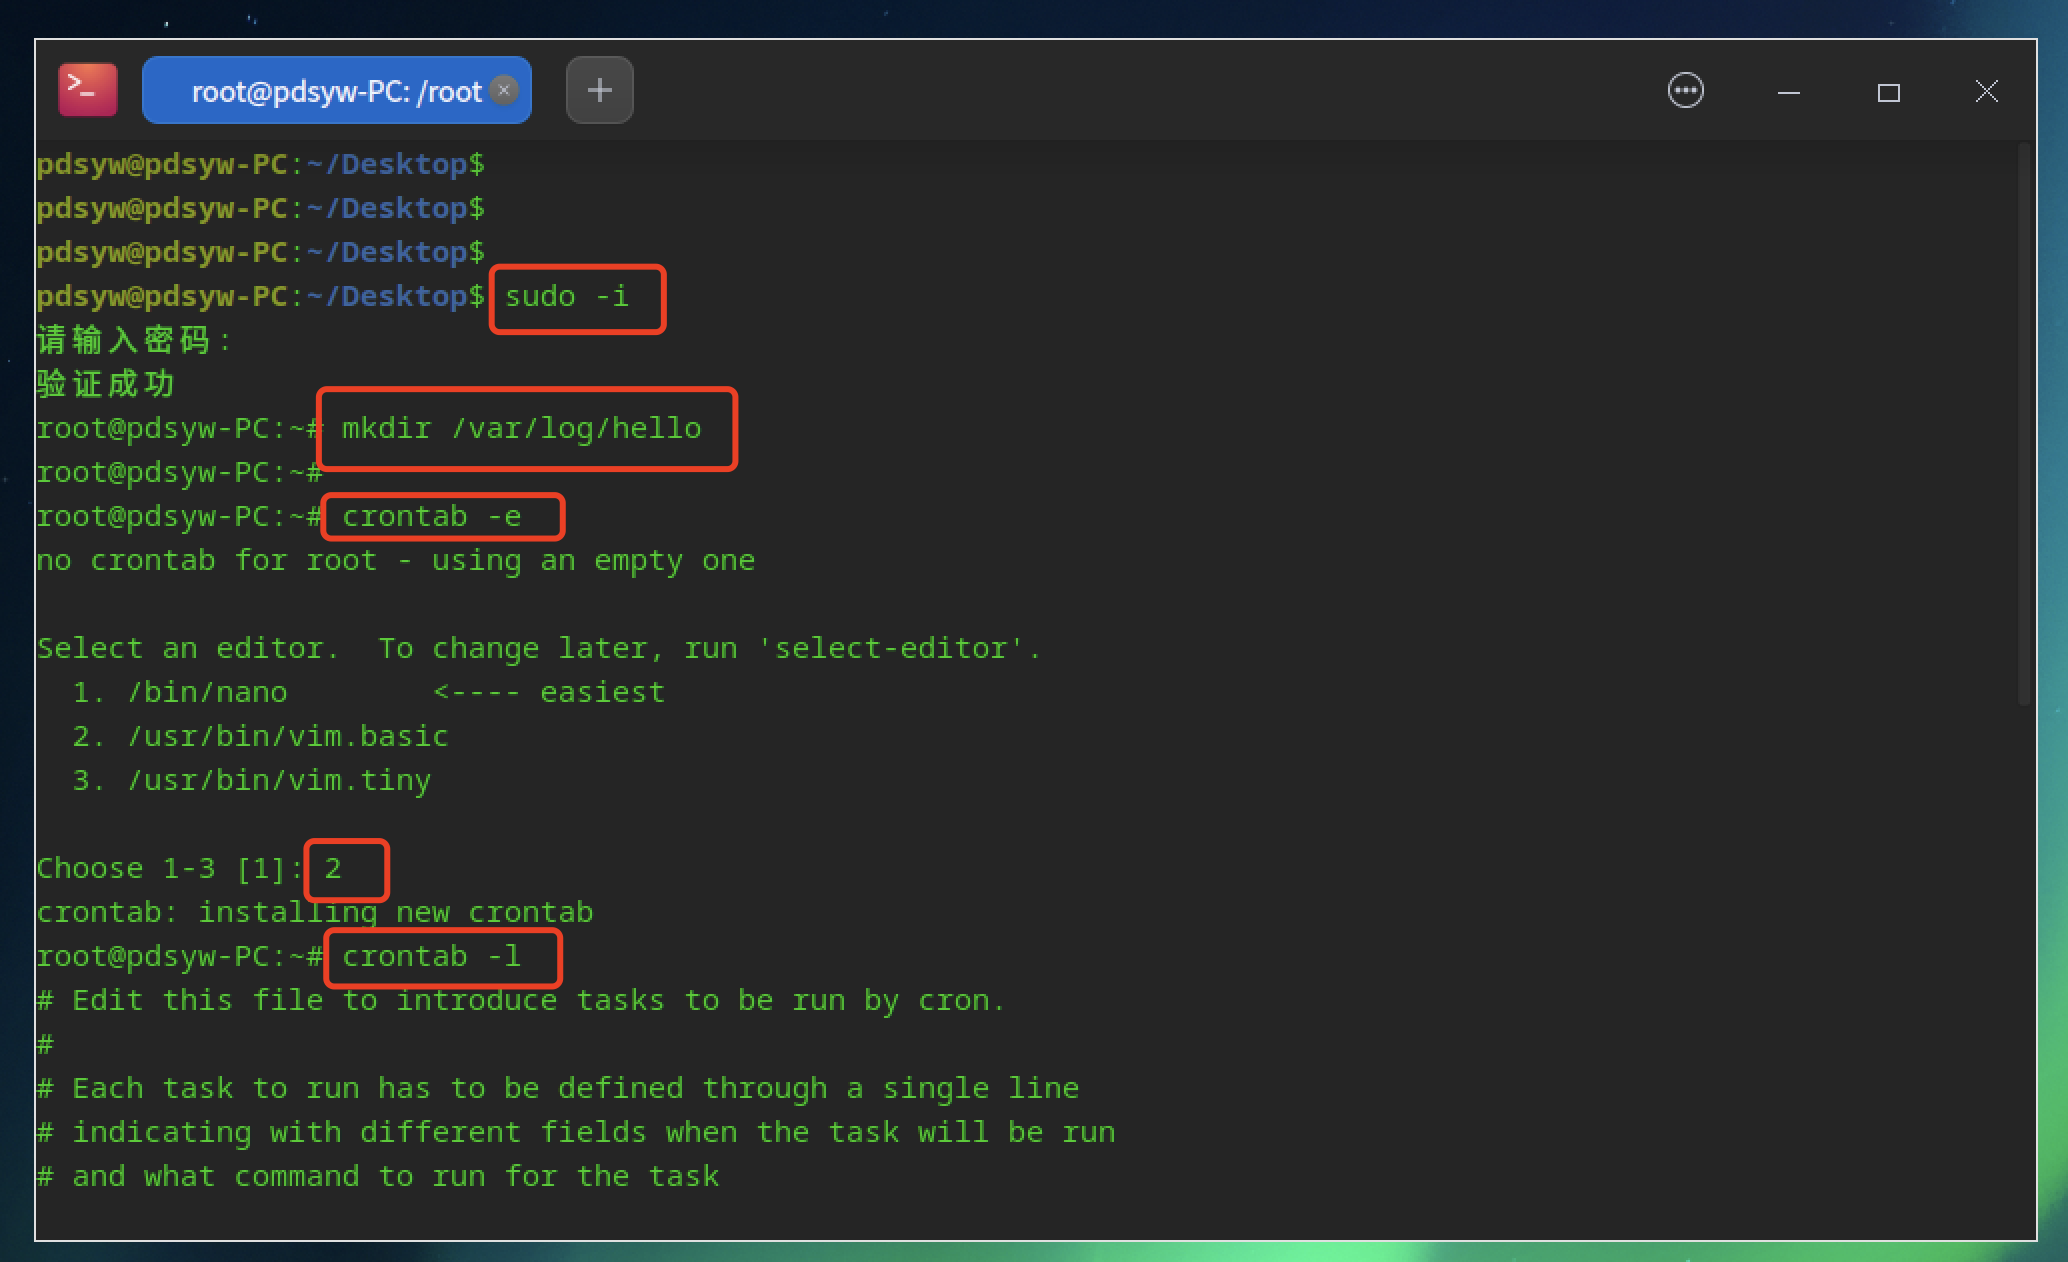Close the root@pdsyw-PC tab with its x
The width and height of the screenshot is (2068, 1262).
click(x=504, y=91)
